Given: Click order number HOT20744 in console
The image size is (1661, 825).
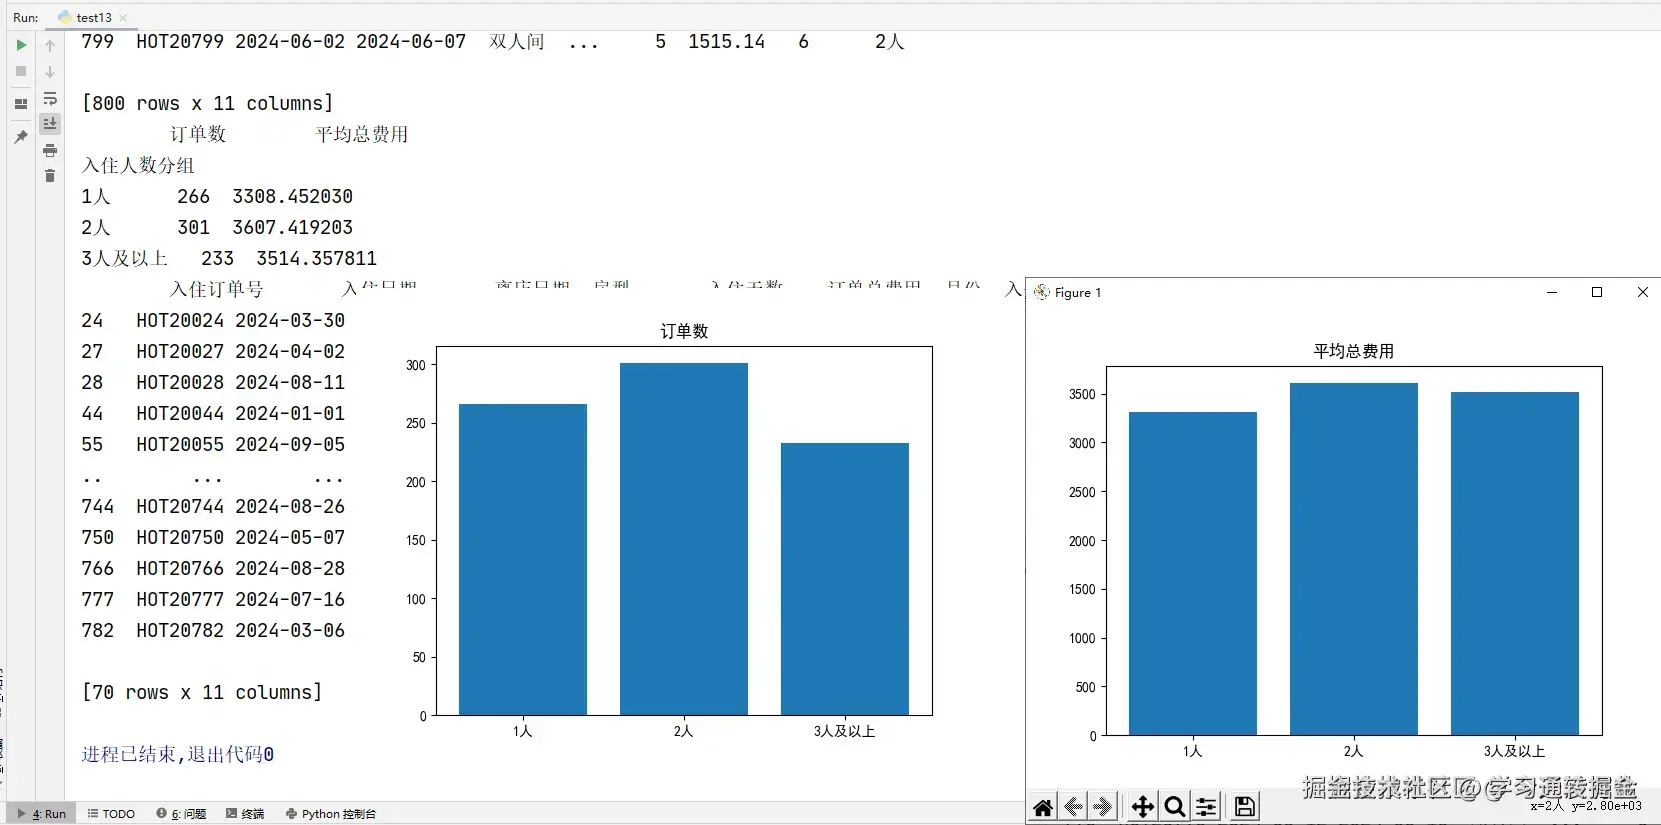Looking at the screenshot, I should point(180,506).
